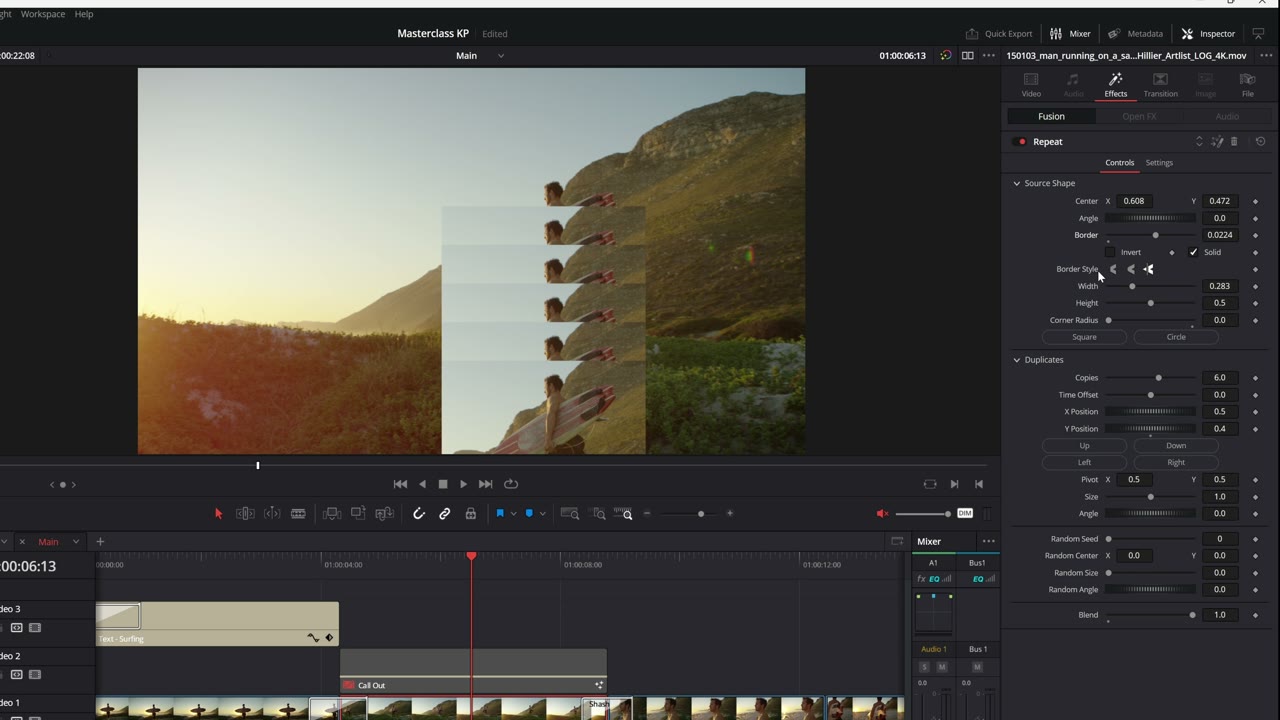Collapse the Source Shape section
Screen dimensions: 1280x720
(x=1017, y=183)
